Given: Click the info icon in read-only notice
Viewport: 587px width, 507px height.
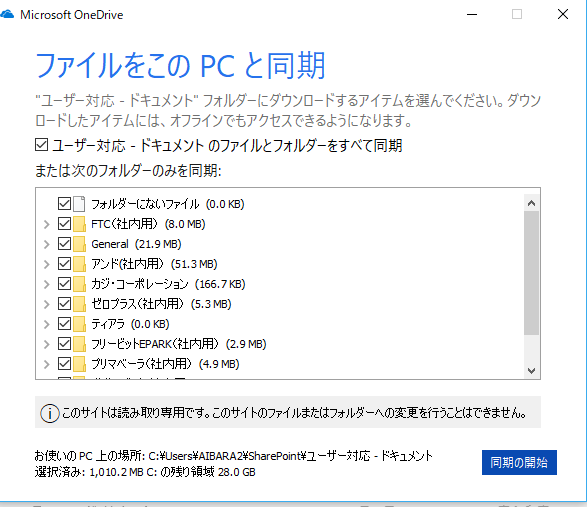Looking at the screenshot, I should [49, 413].
